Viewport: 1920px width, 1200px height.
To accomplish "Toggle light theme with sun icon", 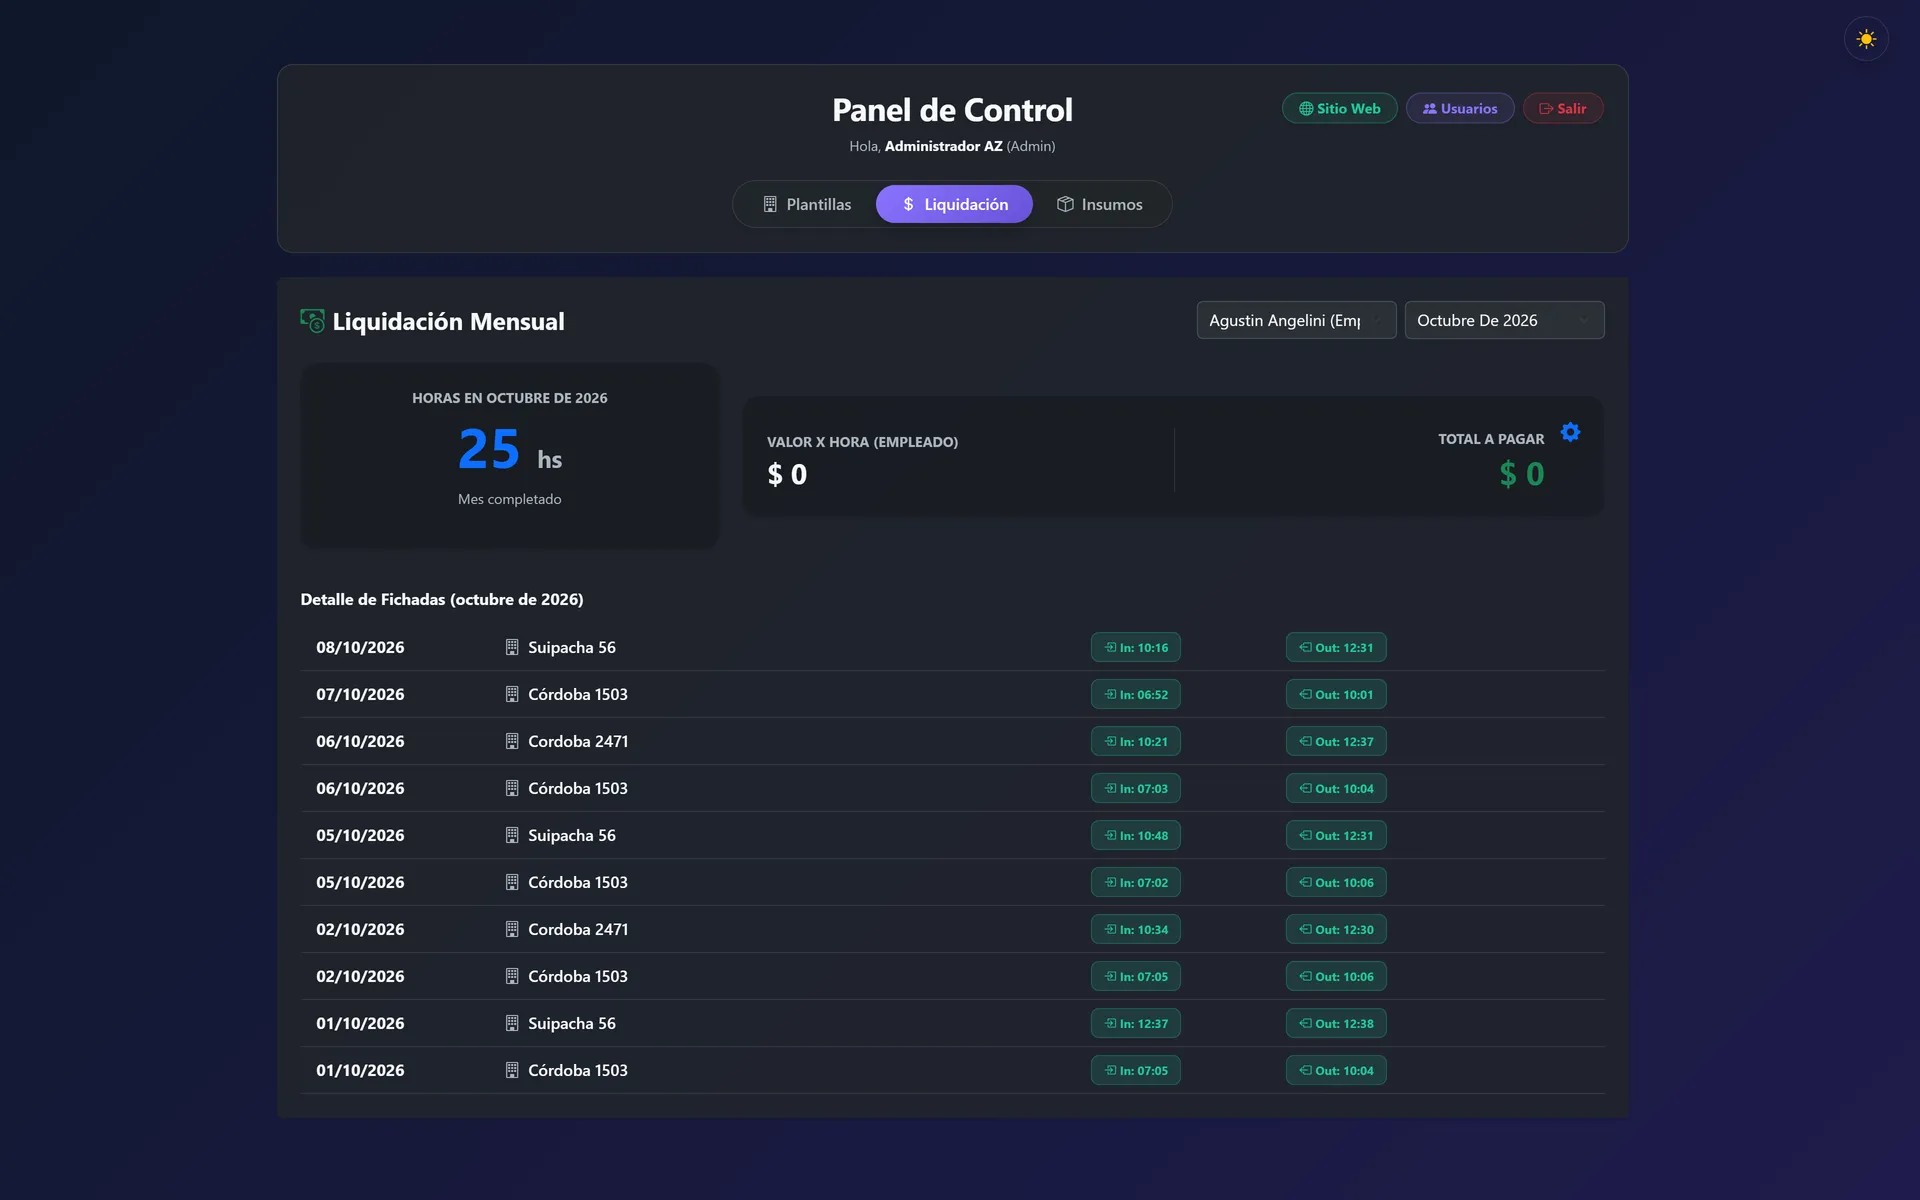I will [x=1866, y=39].
